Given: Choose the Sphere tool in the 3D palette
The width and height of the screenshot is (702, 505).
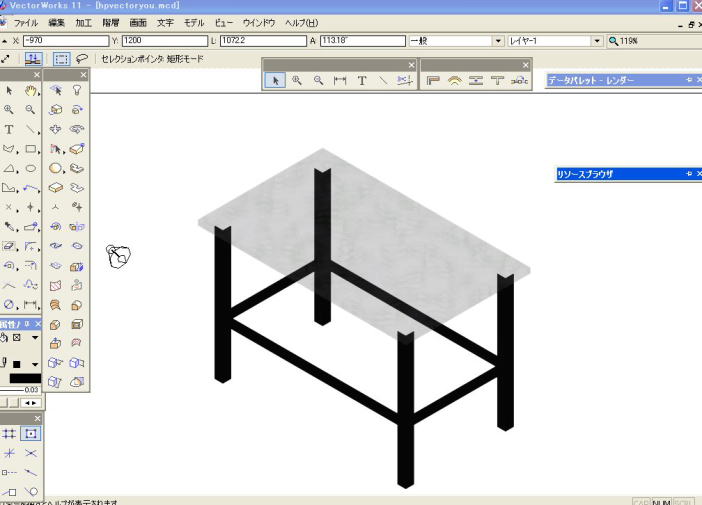Looking at the screenshot, I should coord(55,168).
